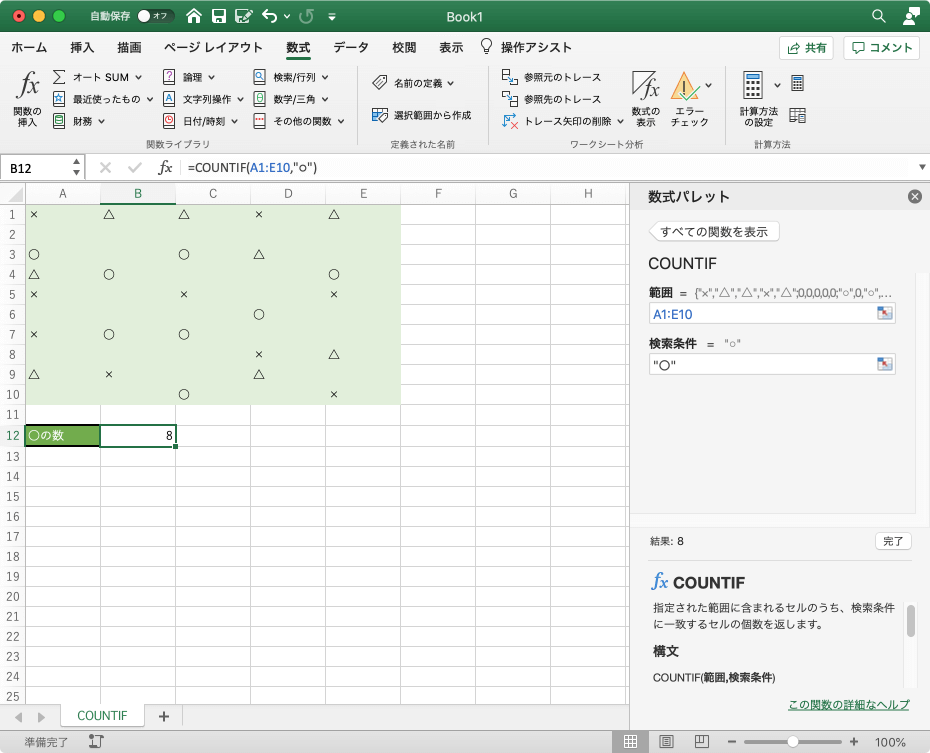Click range selector icon for 検索条件 field
Viewport: 930px width, 753px height.
click(x=884, y=363)
